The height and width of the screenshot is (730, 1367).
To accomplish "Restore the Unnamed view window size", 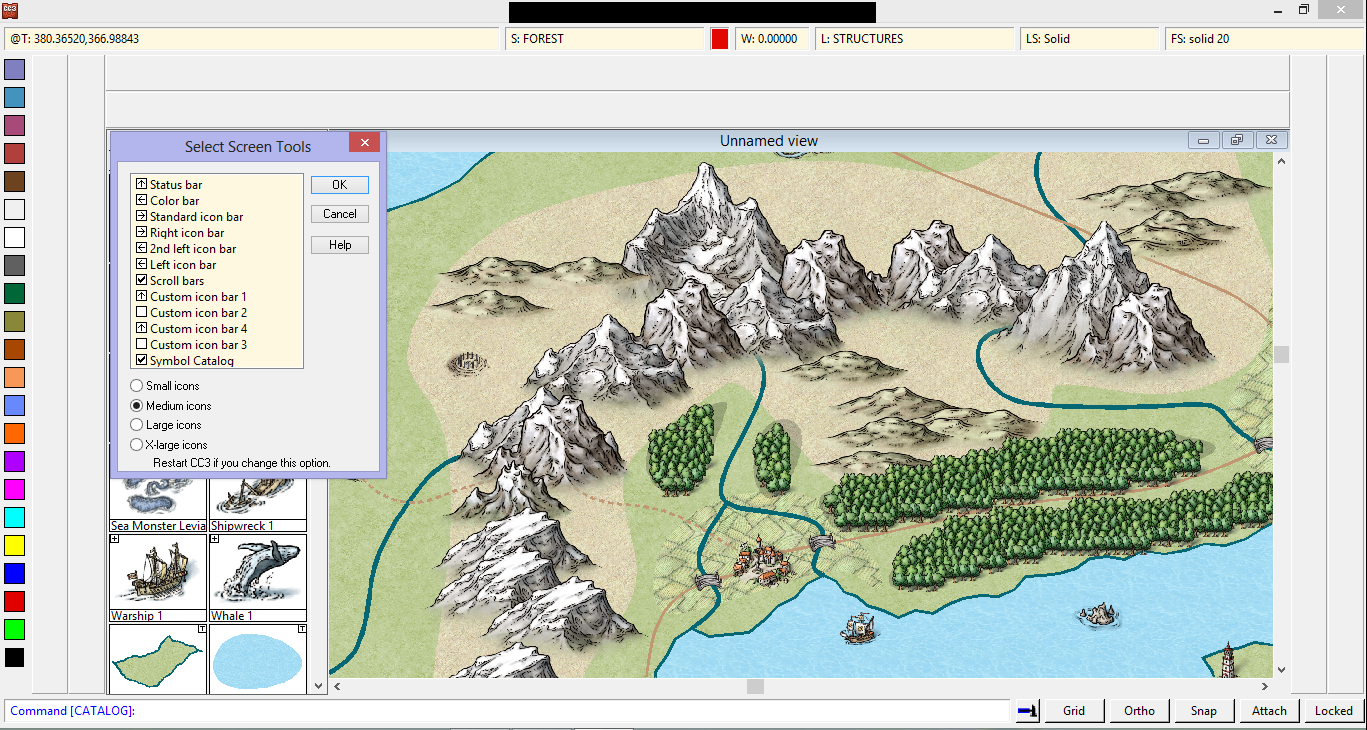I will [1237, 141].
